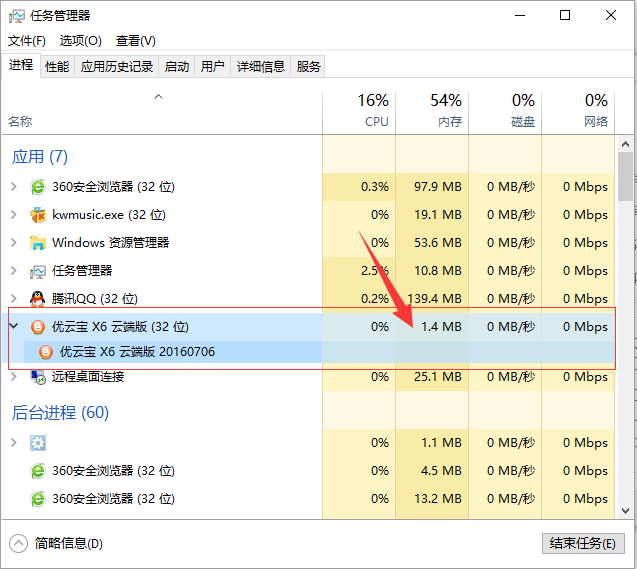Click the 360安全浏览器 app icon
The width and height of the screenshot is (637, 569).
point(38,187)
